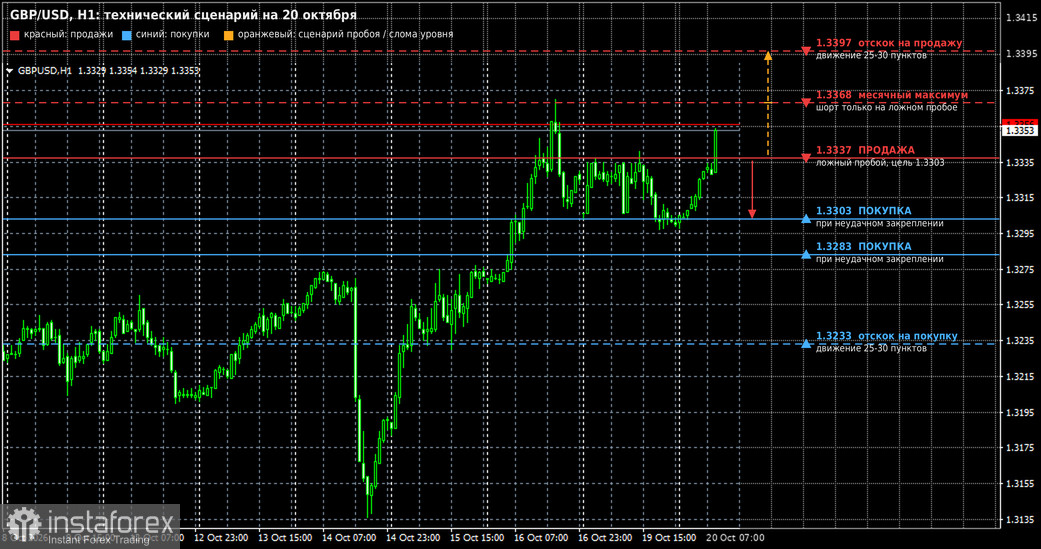This screenshot has height=549, width=1041.
Task: Click the 1.3275 price axis value
Action: click(1020, 270)
